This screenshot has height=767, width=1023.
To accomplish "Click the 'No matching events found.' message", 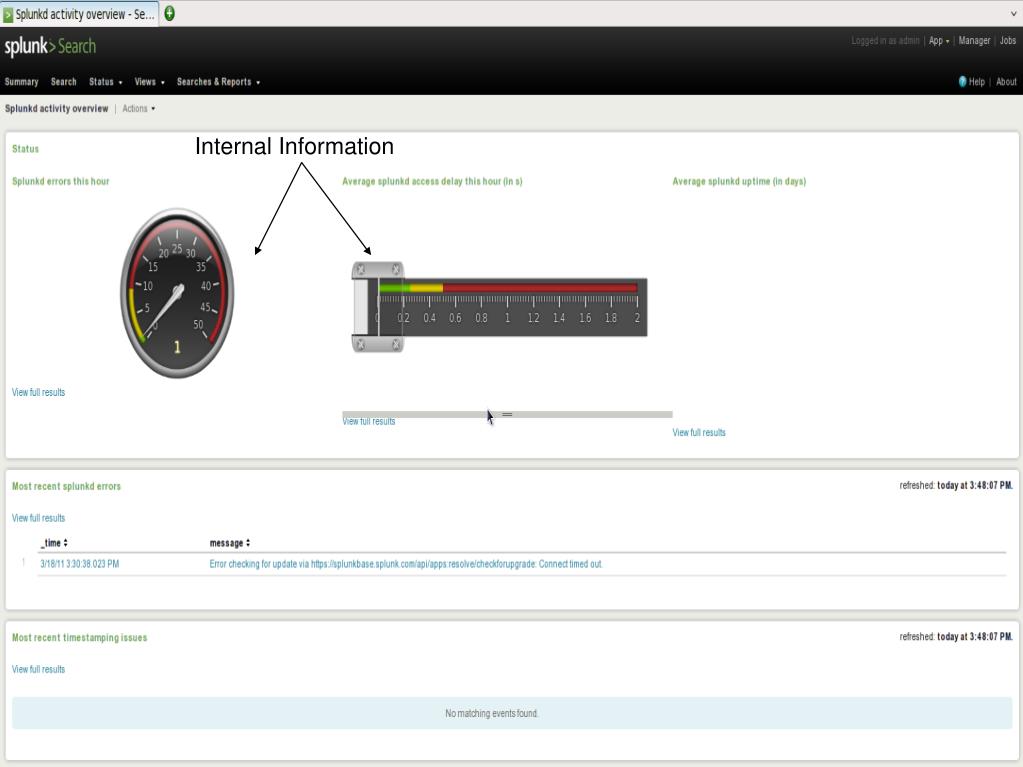I will click(492, 714).
